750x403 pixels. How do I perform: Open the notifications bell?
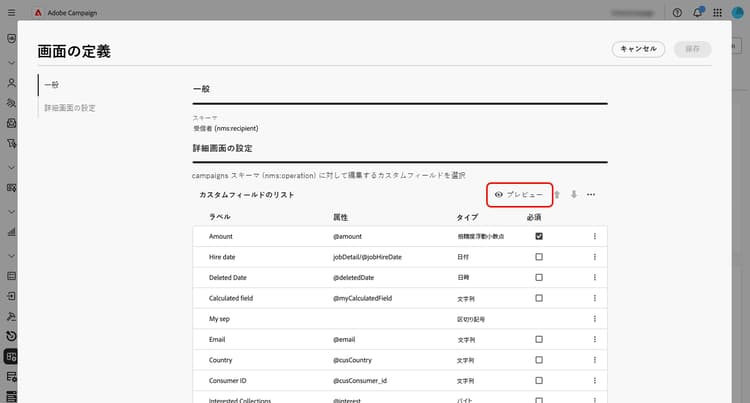[697, 12]
